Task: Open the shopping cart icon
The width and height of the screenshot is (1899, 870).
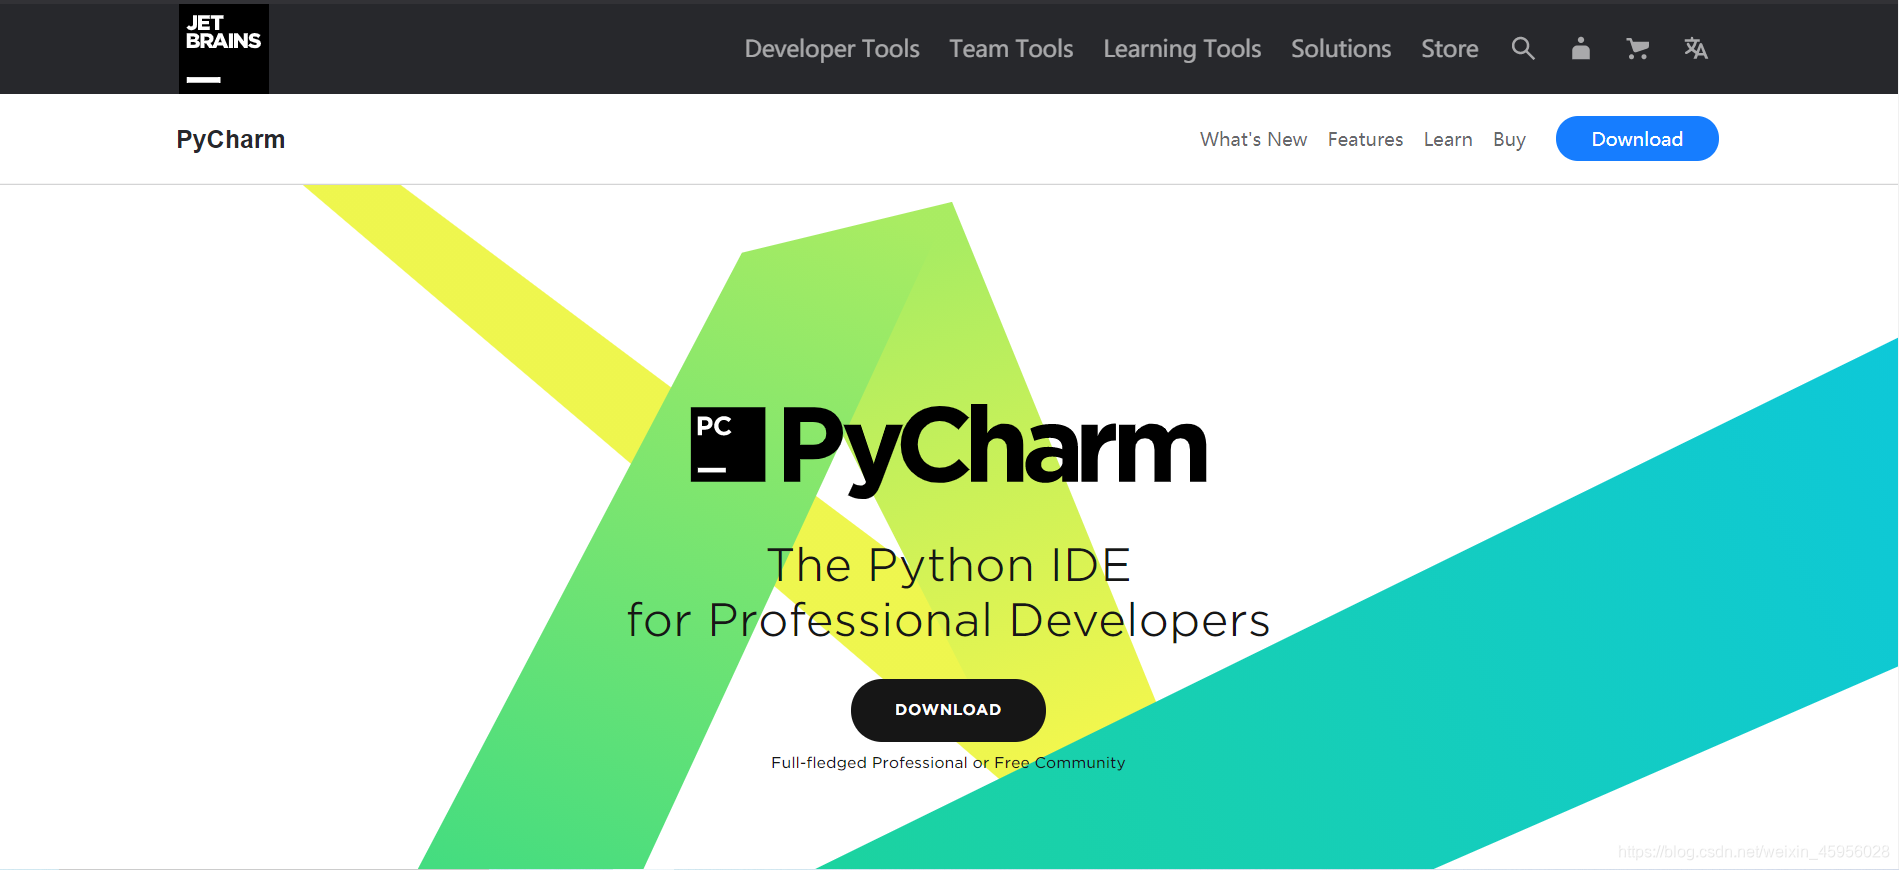Action: (x=1637, y=48)
